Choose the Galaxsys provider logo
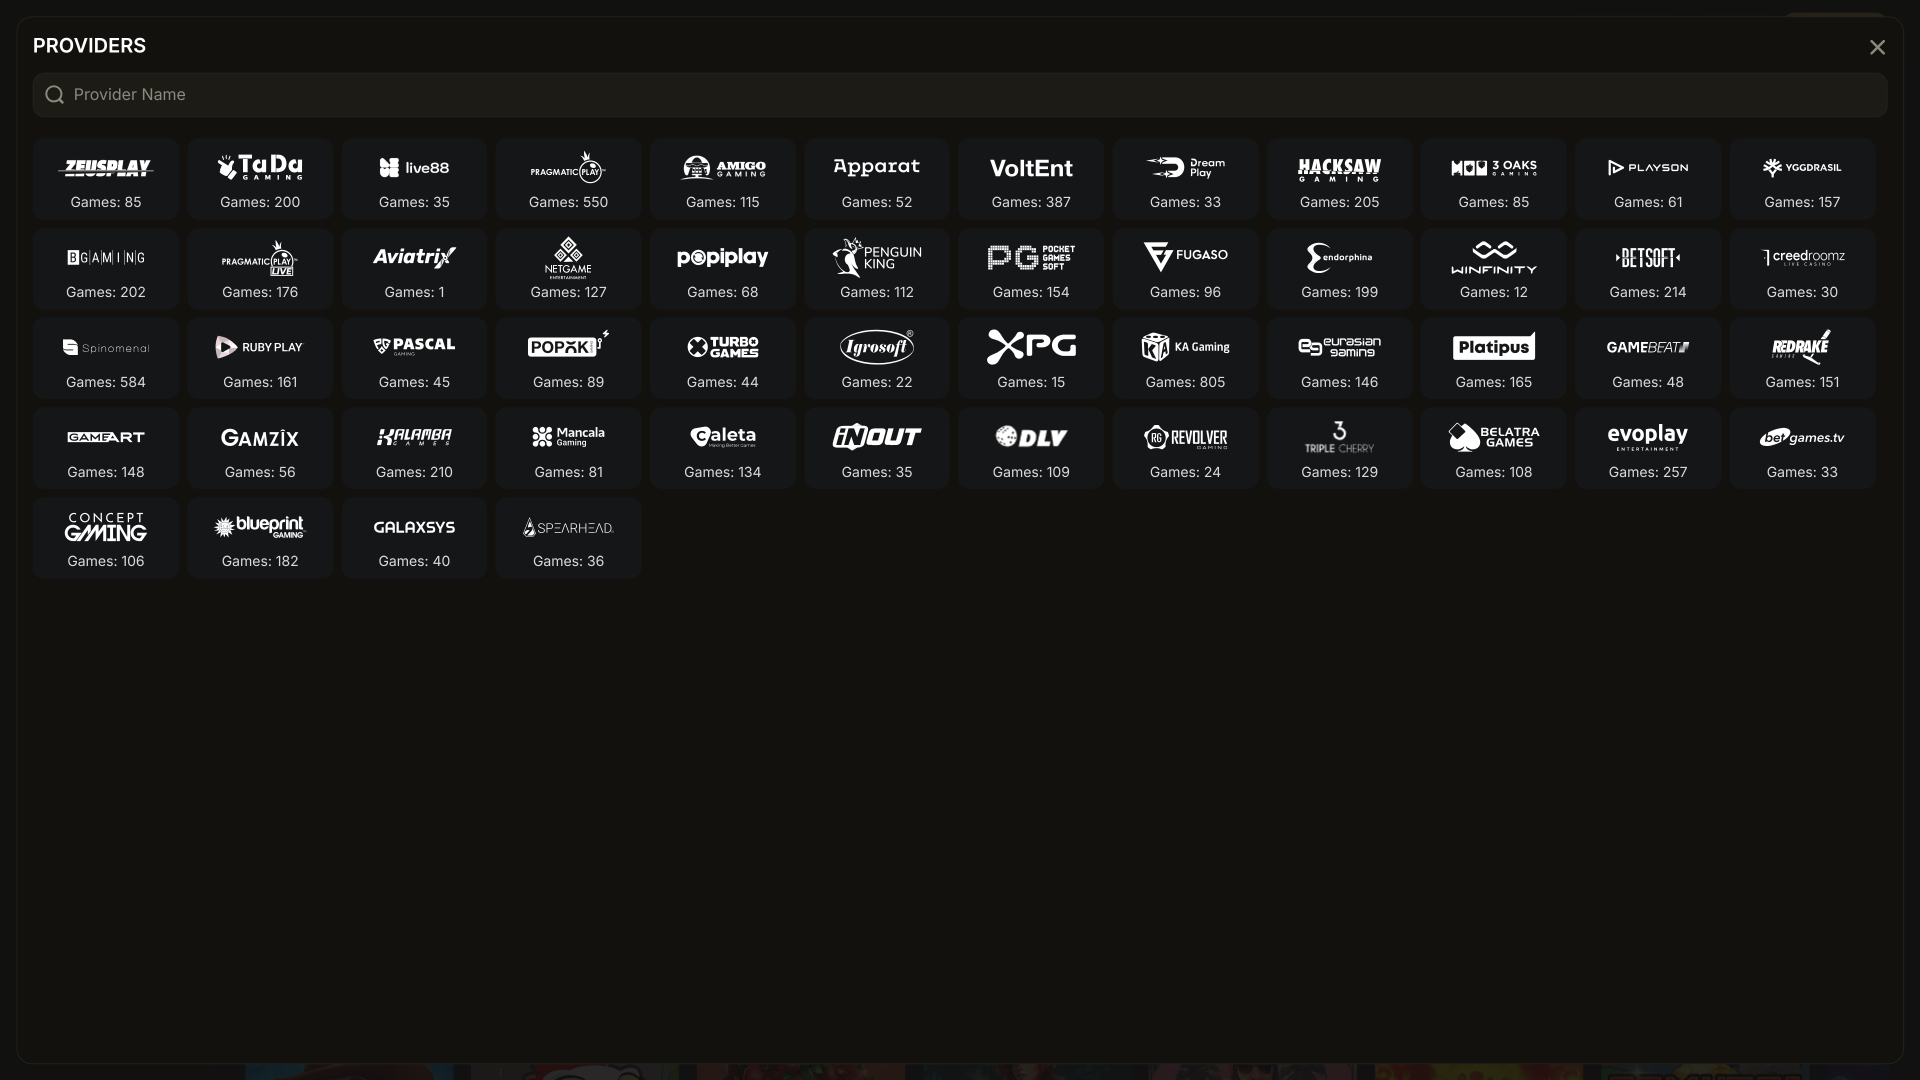The width and height of the screenshot is (1920, 1080). 414,527
